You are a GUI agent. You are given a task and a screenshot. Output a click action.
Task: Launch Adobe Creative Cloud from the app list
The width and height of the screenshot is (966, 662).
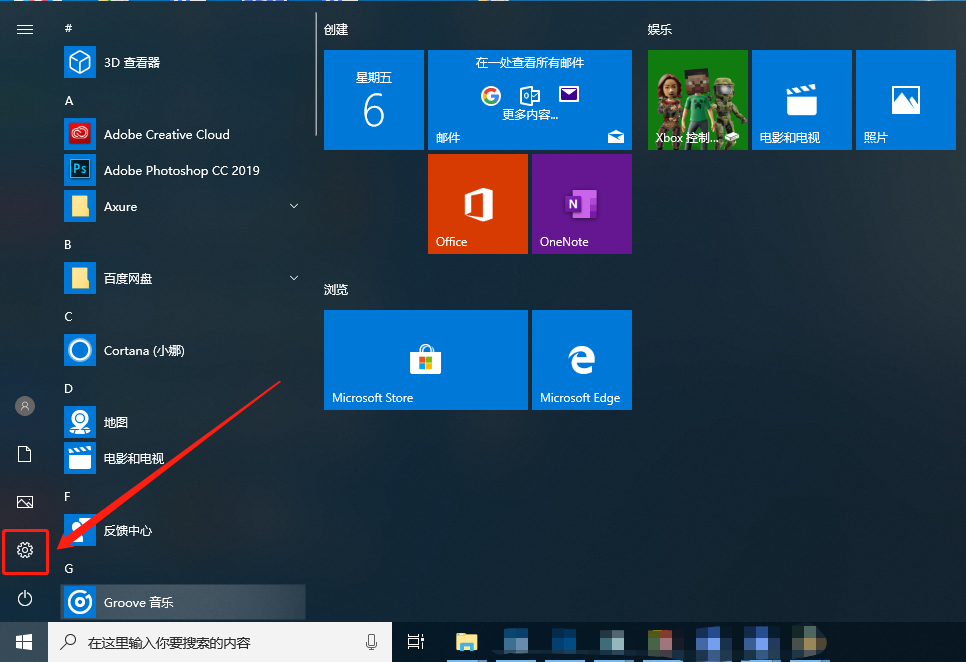click(x=184, y=134)
